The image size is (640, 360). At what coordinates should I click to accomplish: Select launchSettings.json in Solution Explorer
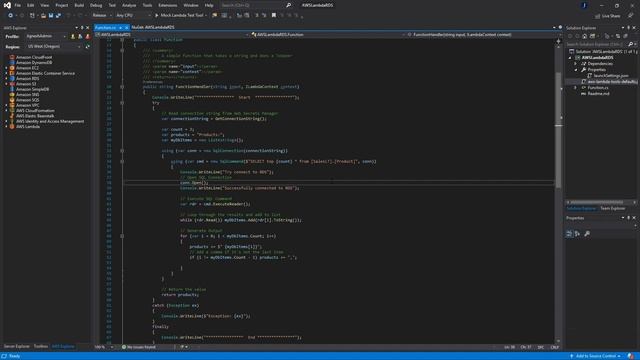(x=611, y=76)
